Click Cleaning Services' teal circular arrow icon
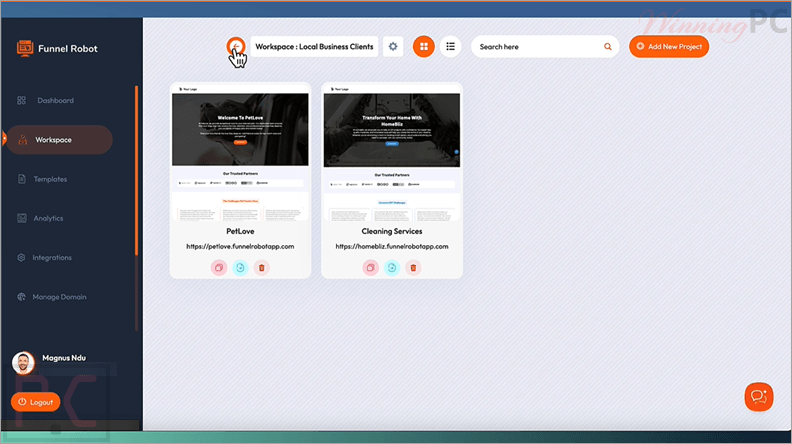This screenshot has height=444, width=792. [392, 268]
